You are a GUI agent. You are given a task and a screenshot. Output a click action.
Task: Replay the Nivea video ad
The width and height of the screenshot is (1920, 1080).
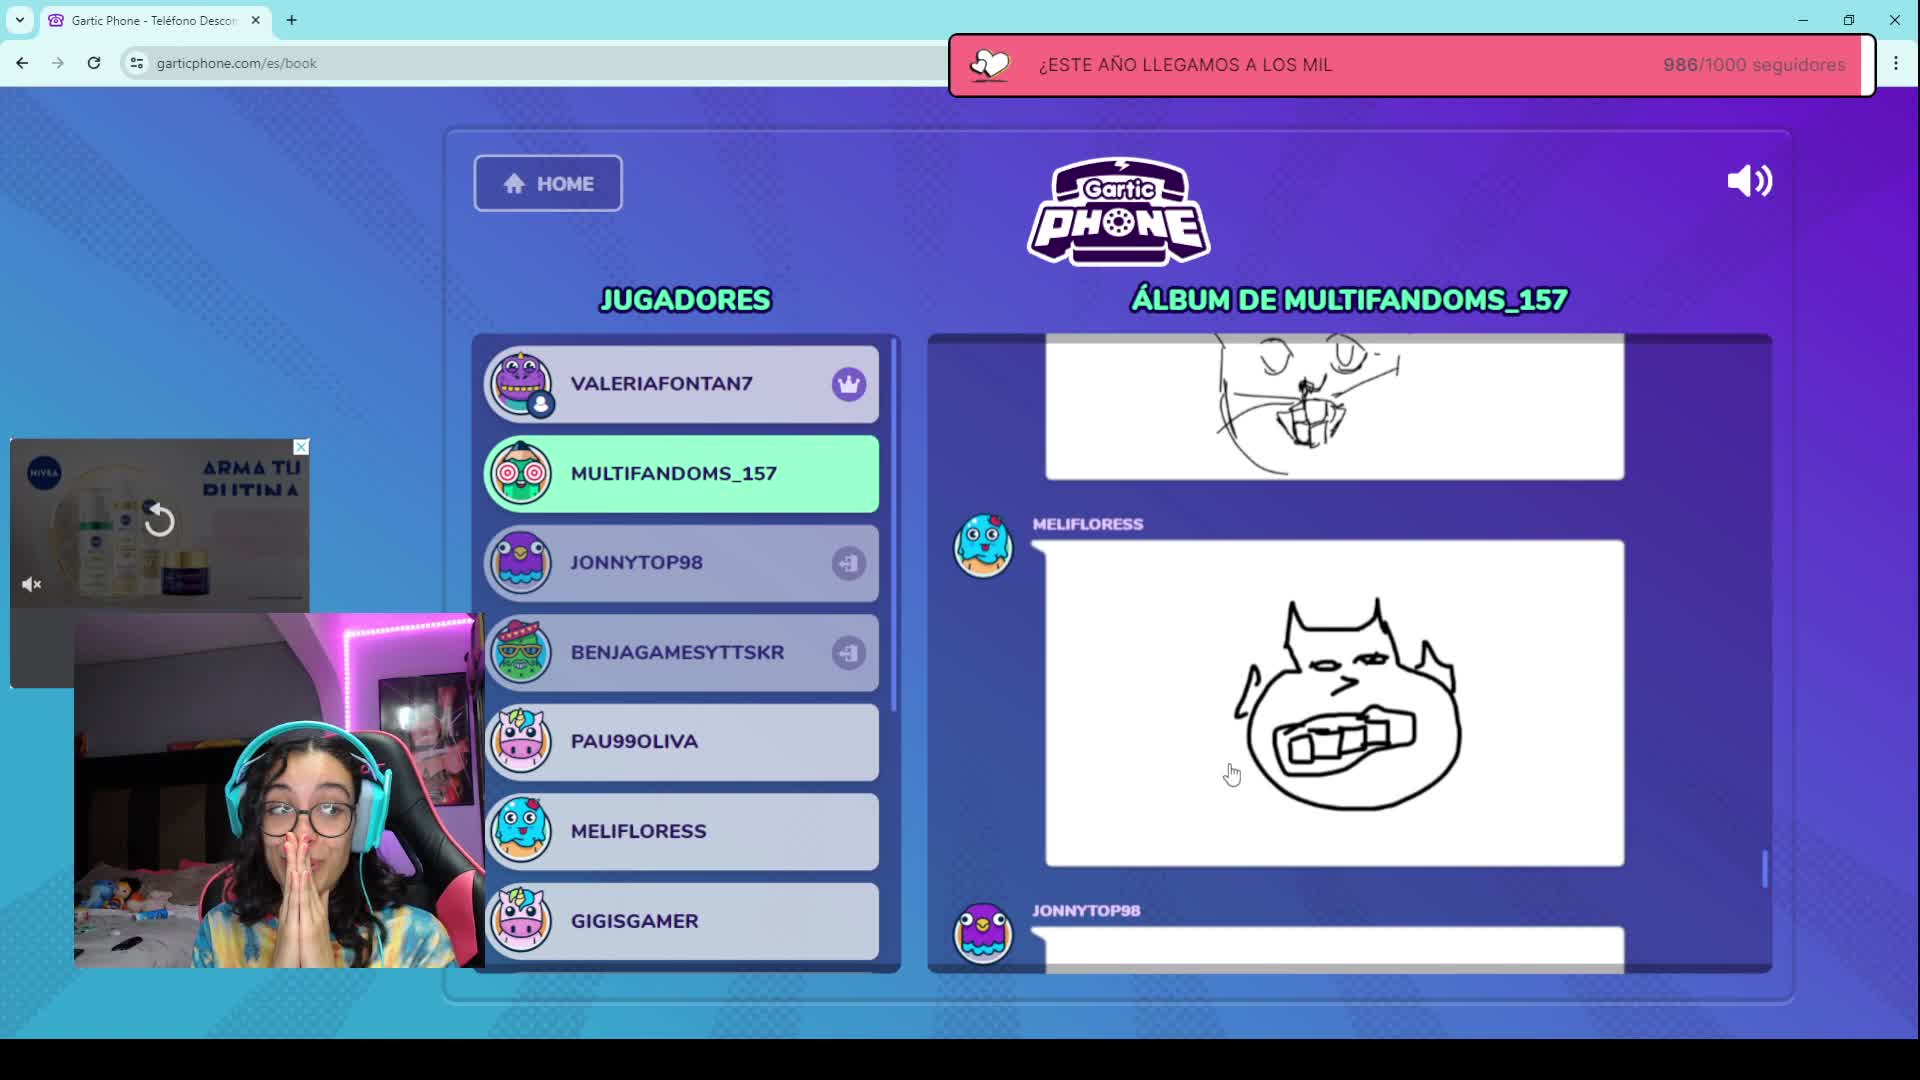coord(159,520)
